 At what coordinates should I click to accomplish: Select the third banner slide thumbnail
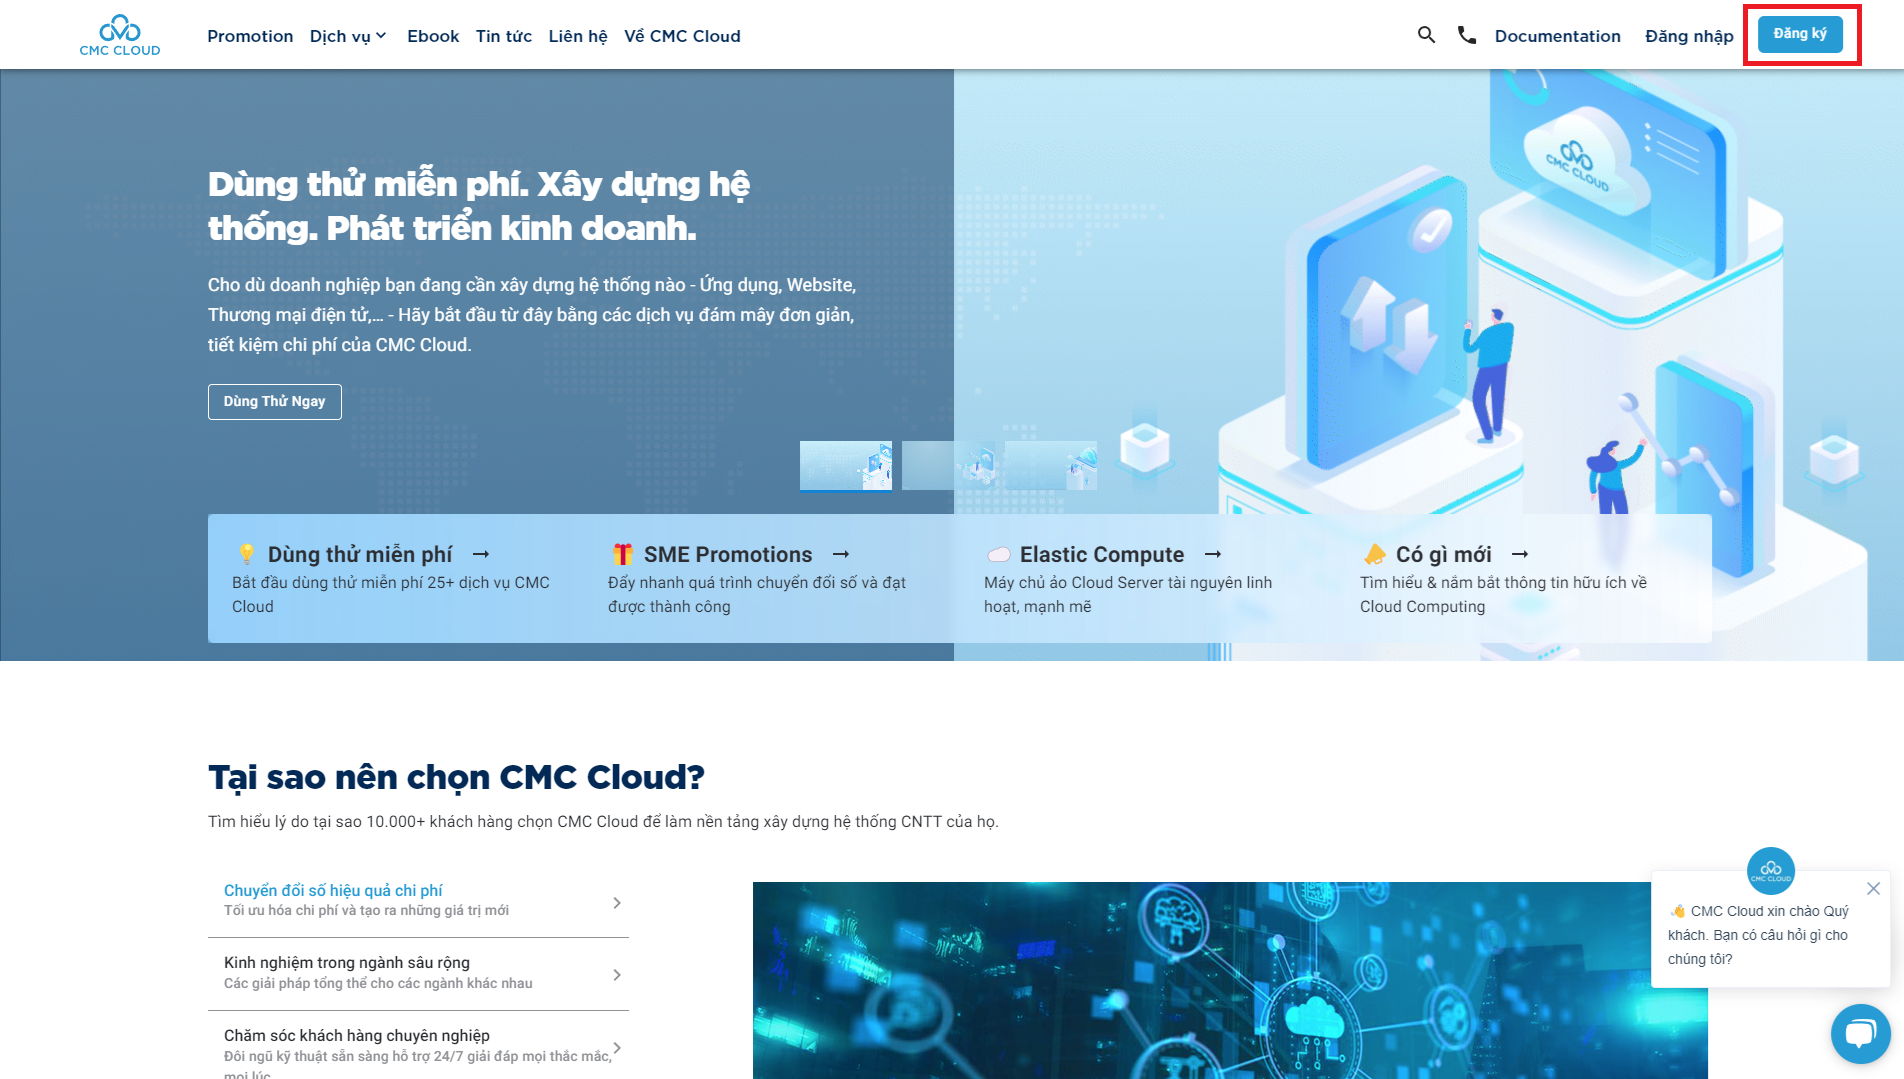pos(1050,466)
